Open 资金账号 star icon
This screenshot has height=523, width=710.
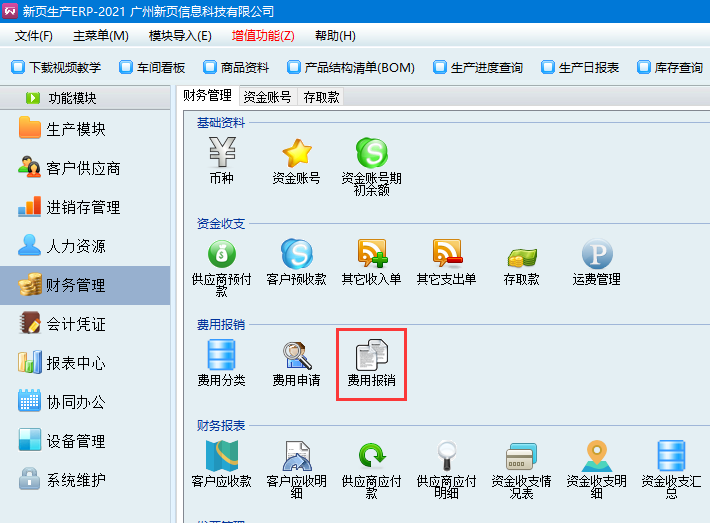pos(297,154)
